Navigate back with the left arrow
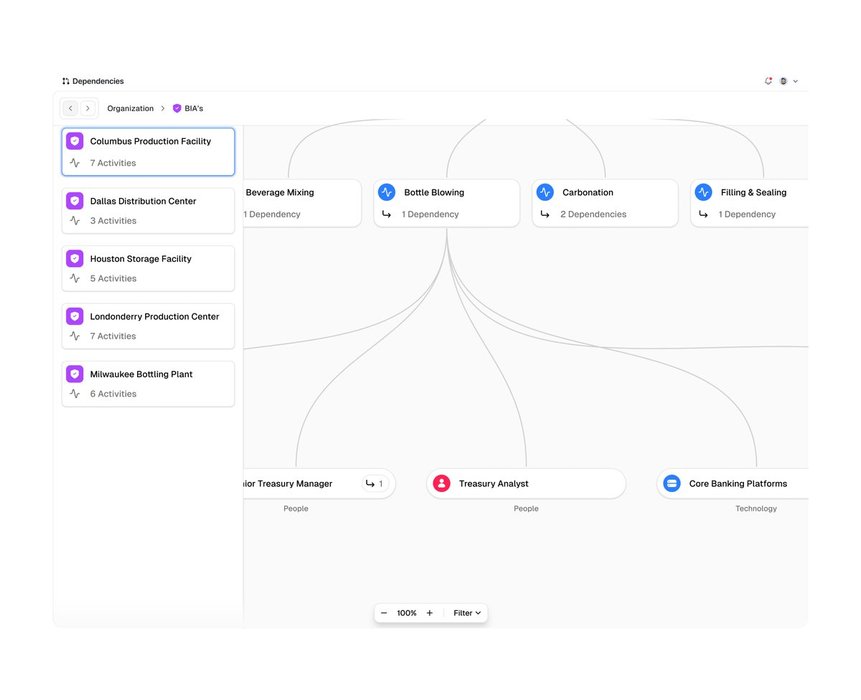Screen dimensions: 861x700 point(70,108)
